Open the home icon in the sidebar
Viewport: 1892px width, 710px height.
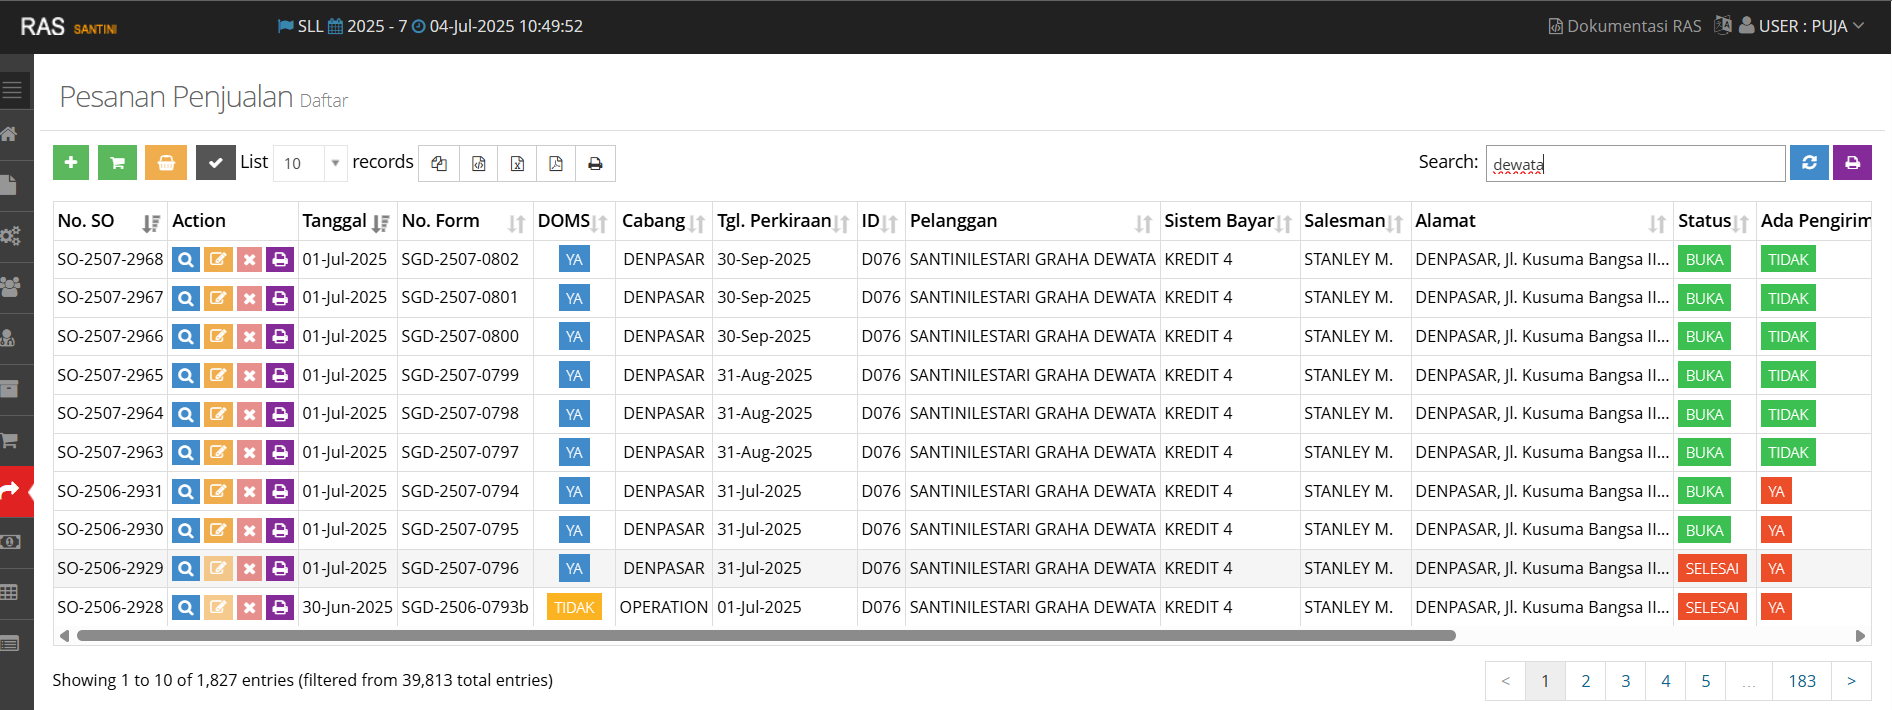point(11,134)
